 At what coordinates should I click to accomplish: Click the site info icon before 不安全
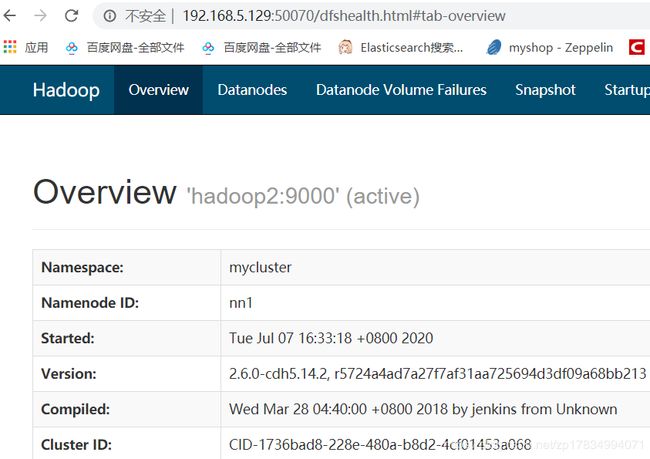(x=109, y=16)
